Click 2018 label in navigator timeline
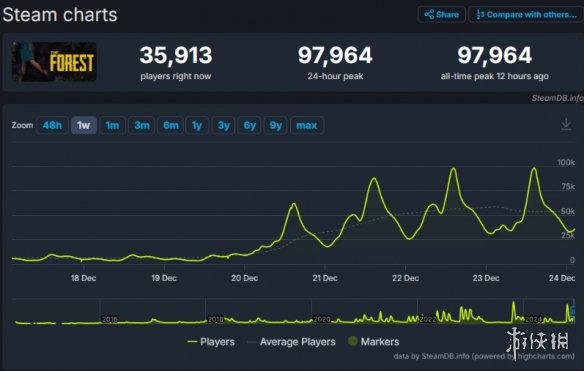This screenshot has width=584, height=371. [215, 319]
